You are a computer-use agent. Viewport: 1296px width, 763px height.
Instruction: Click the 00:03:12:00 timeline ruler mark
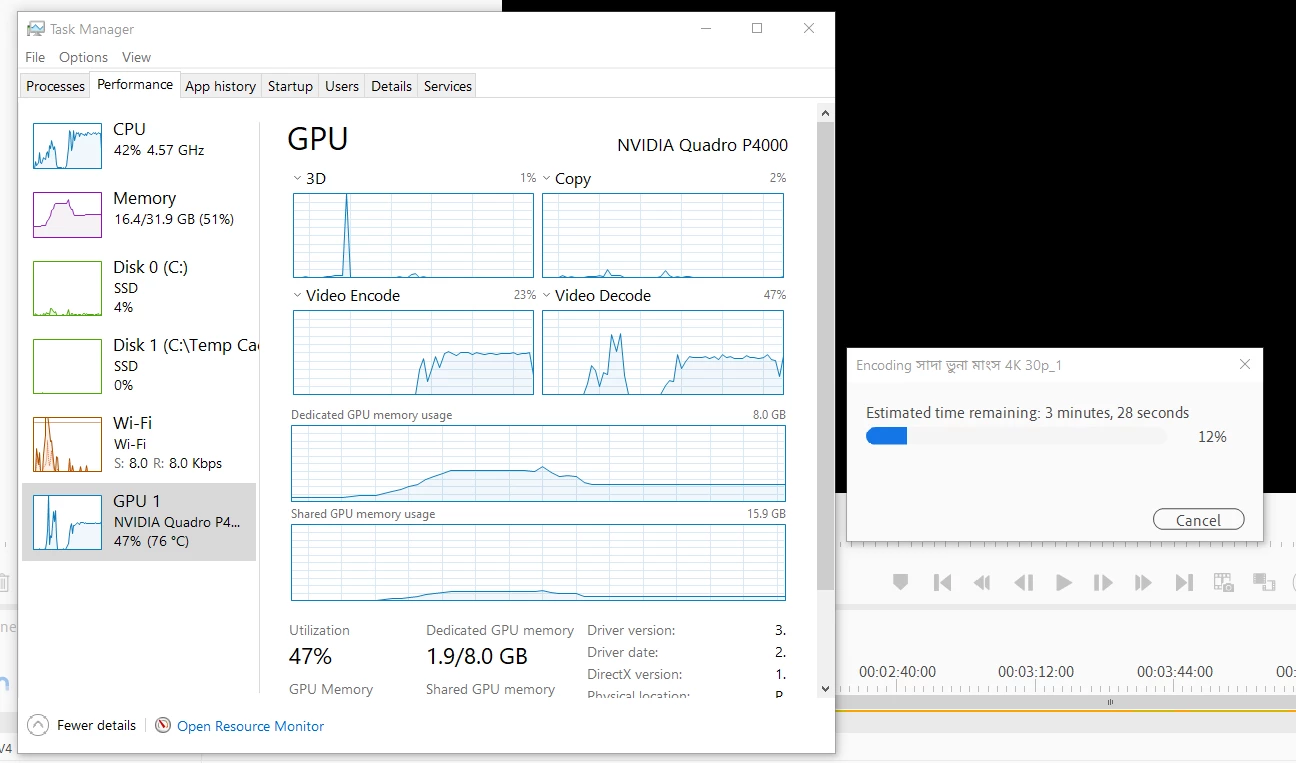click(x=1036, y=672)
